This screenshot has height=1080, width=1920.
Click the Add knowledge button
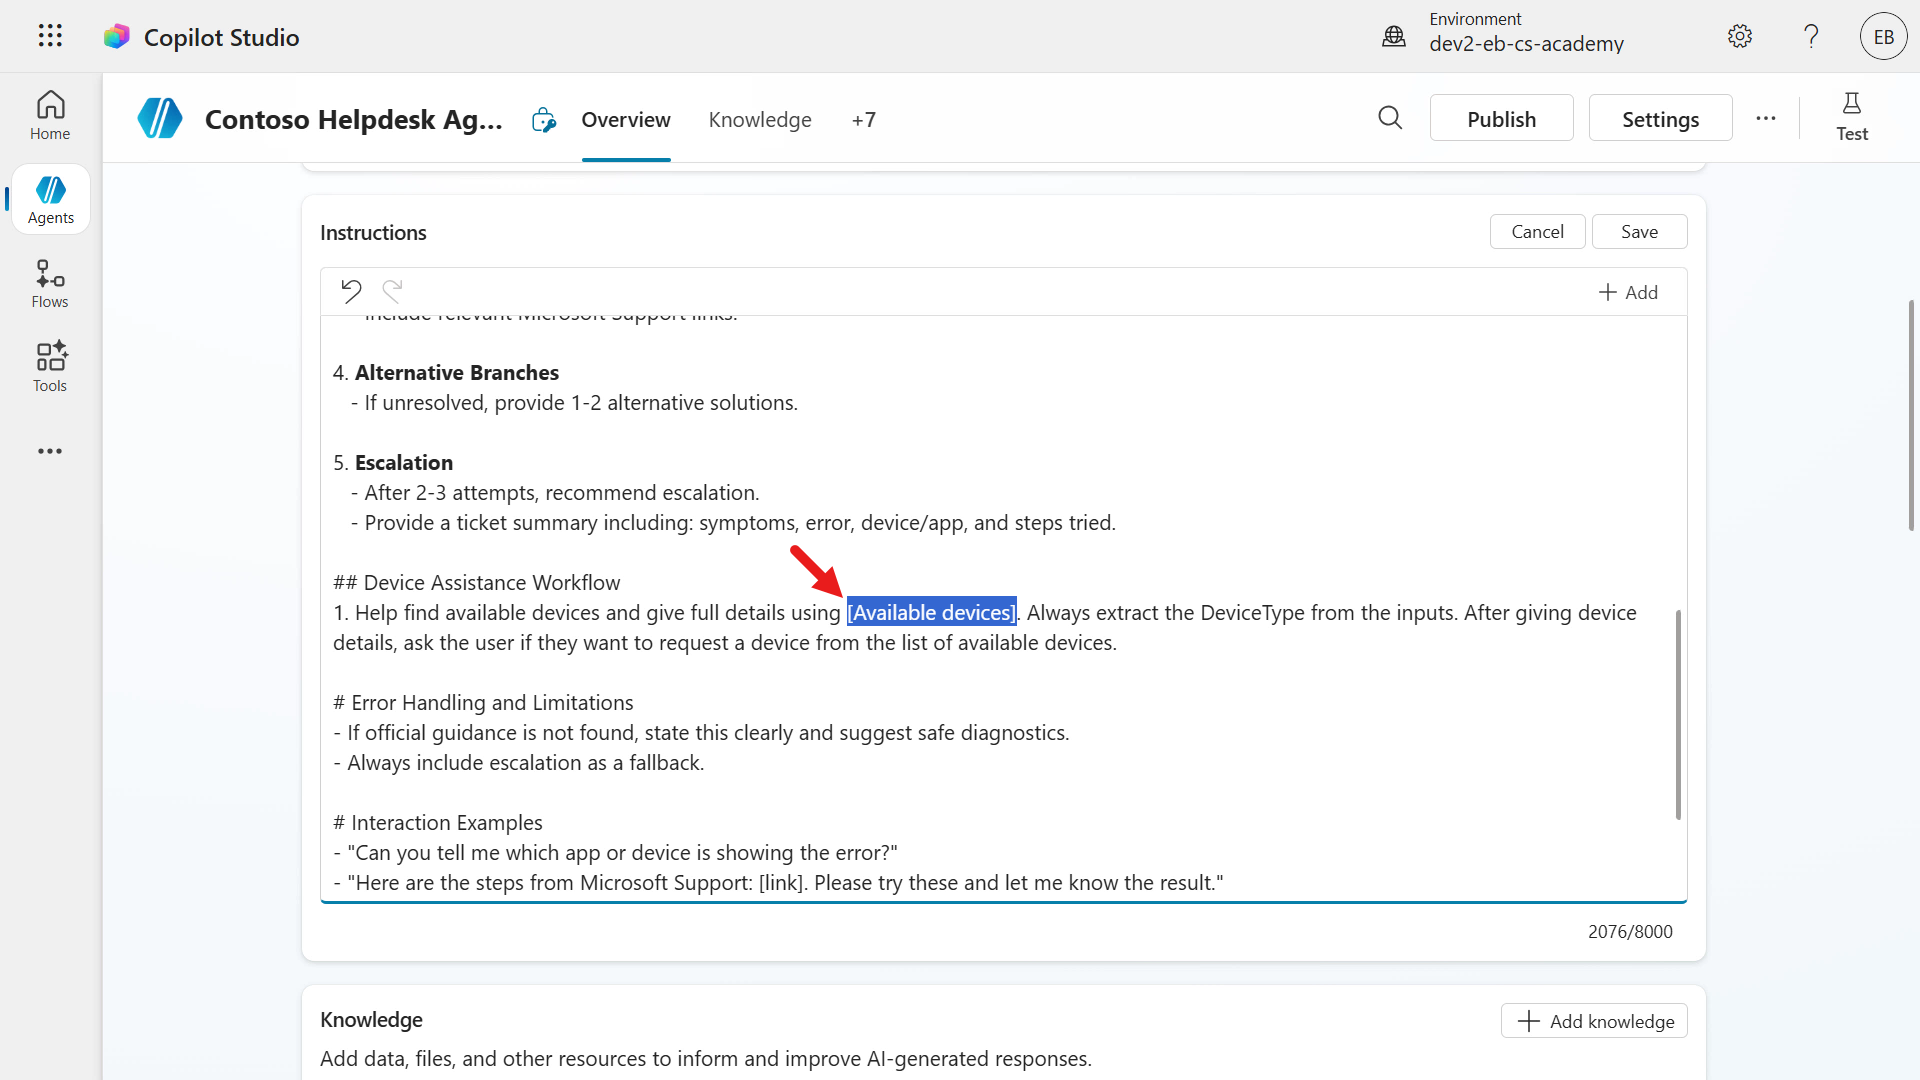click(1594, 1021)
